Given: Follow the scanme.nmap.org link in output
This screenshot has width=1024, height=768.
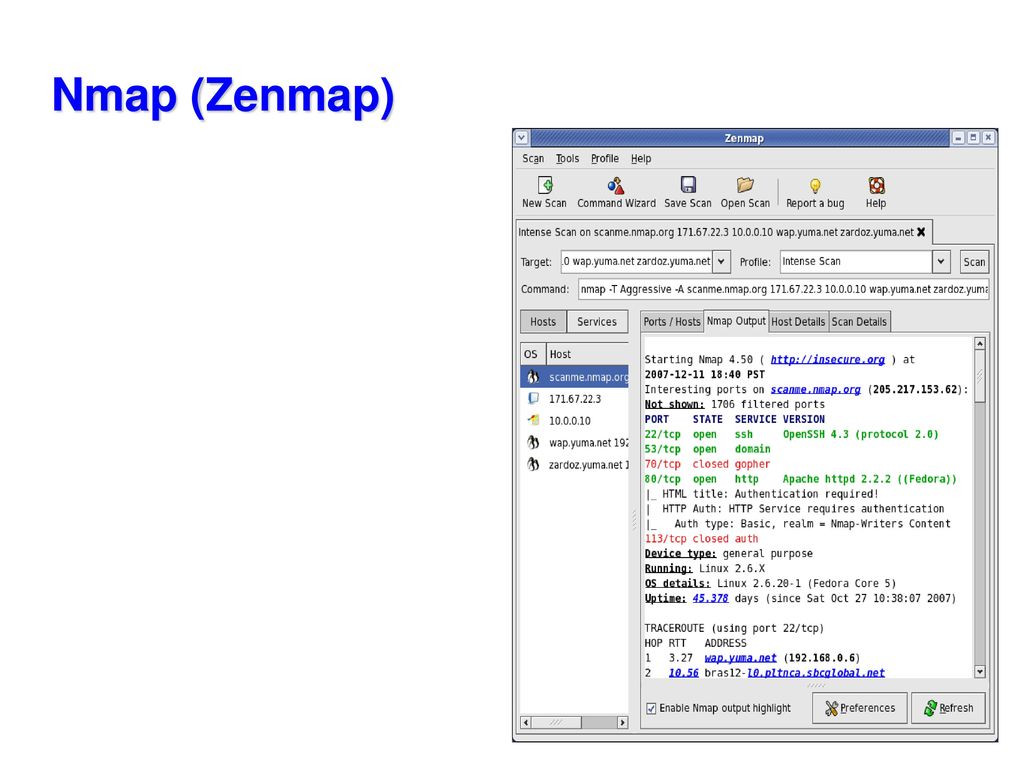Looking at the screenshot, I should click(815, 389).
